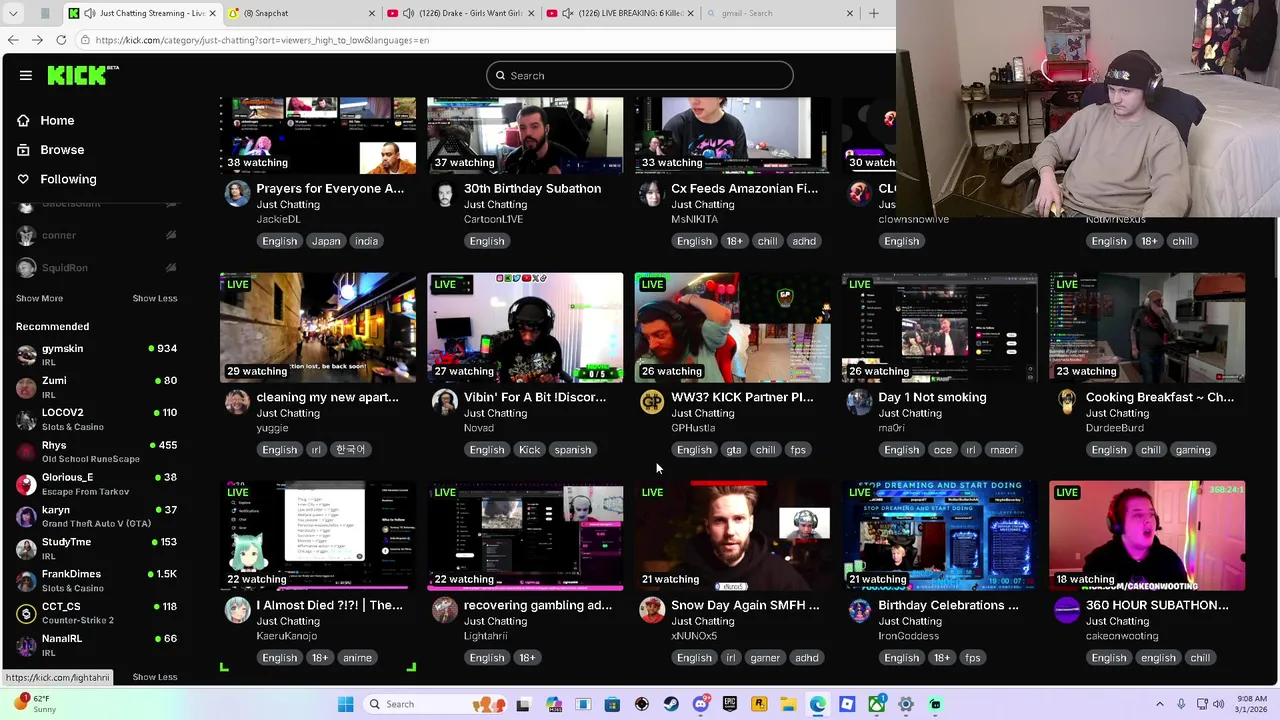Open Browse in Kick sidebar
Image resolution: width=1280 pixels, height=720 pixels.
pos(62,150)
